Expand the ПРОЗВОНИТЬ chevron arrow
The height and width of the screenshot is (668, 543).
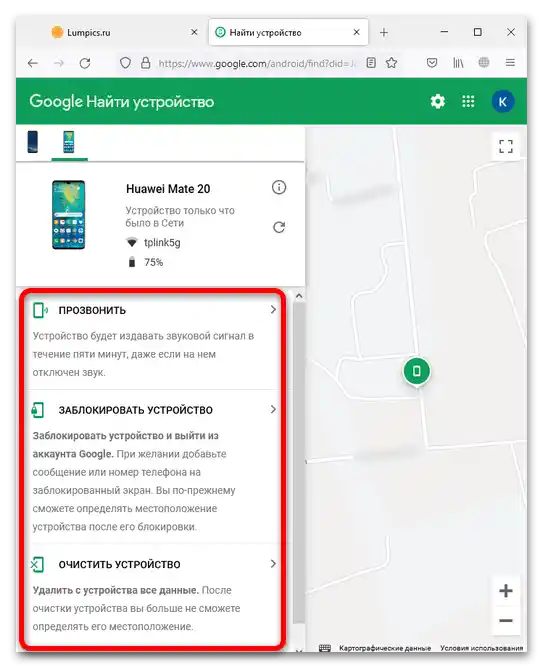click(x=273, y=310)
